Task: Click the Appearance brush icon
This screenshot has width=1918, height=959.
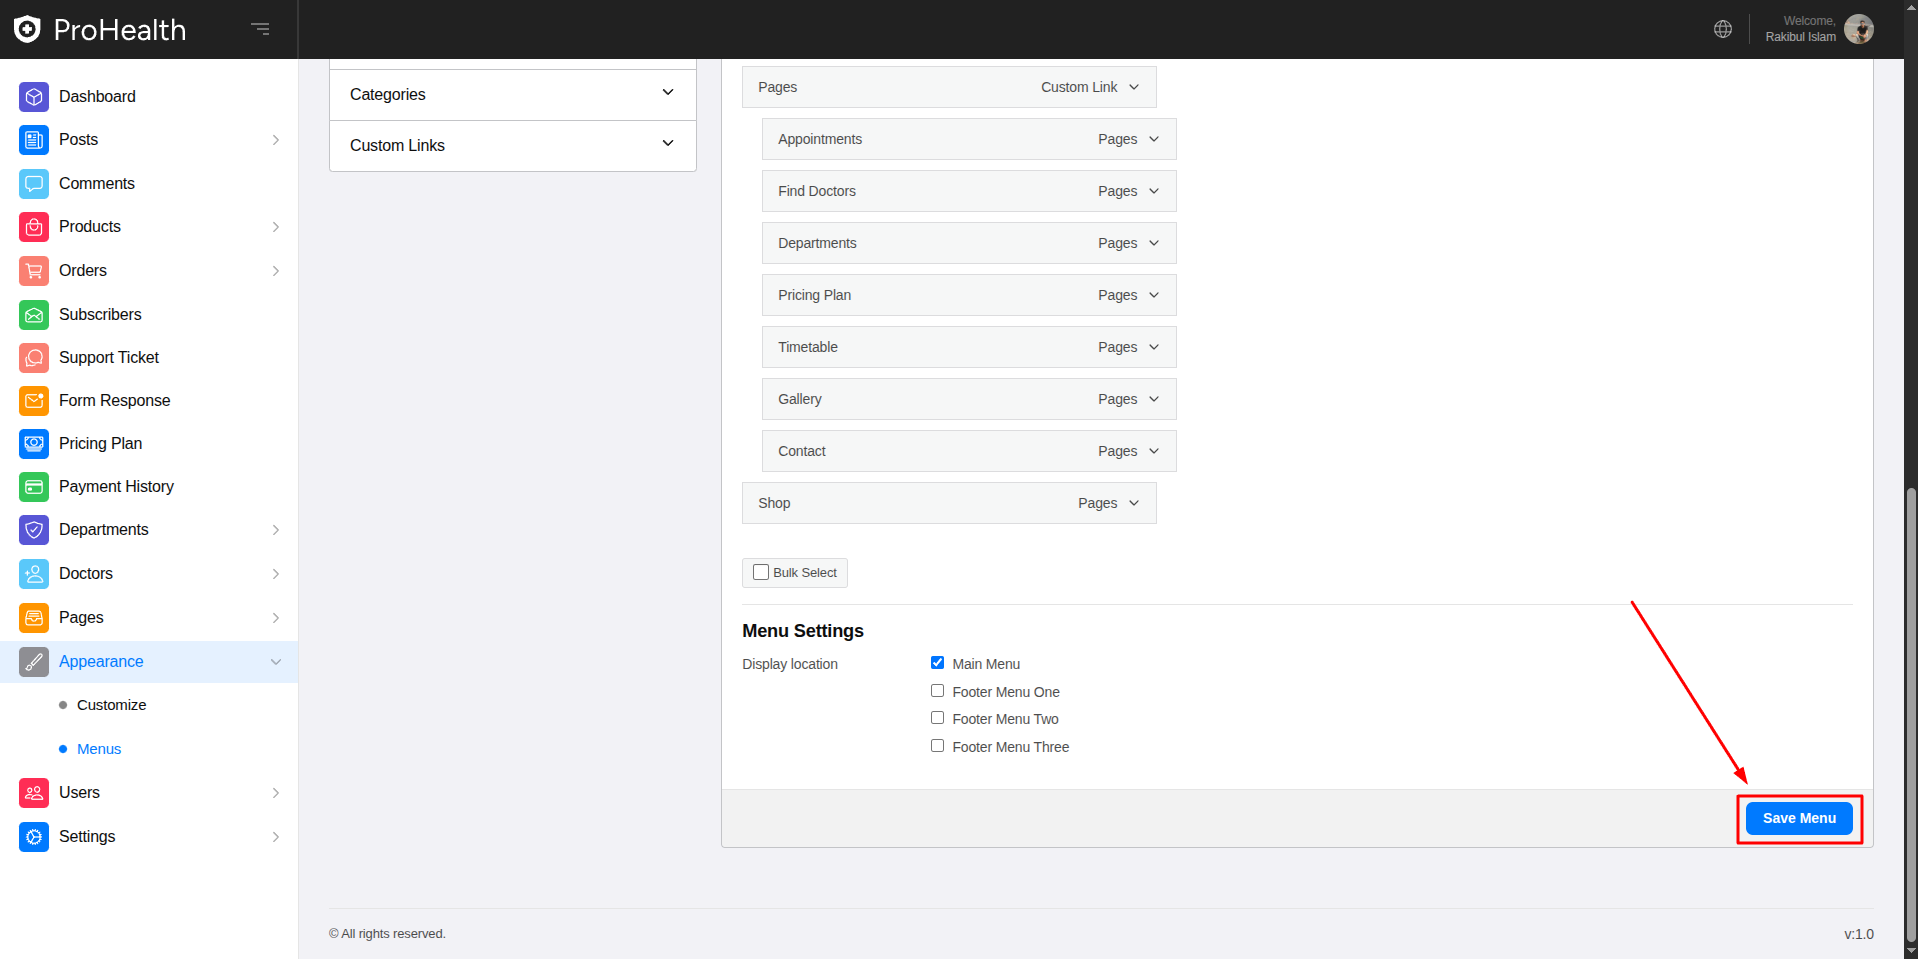Action: (34, 662)
